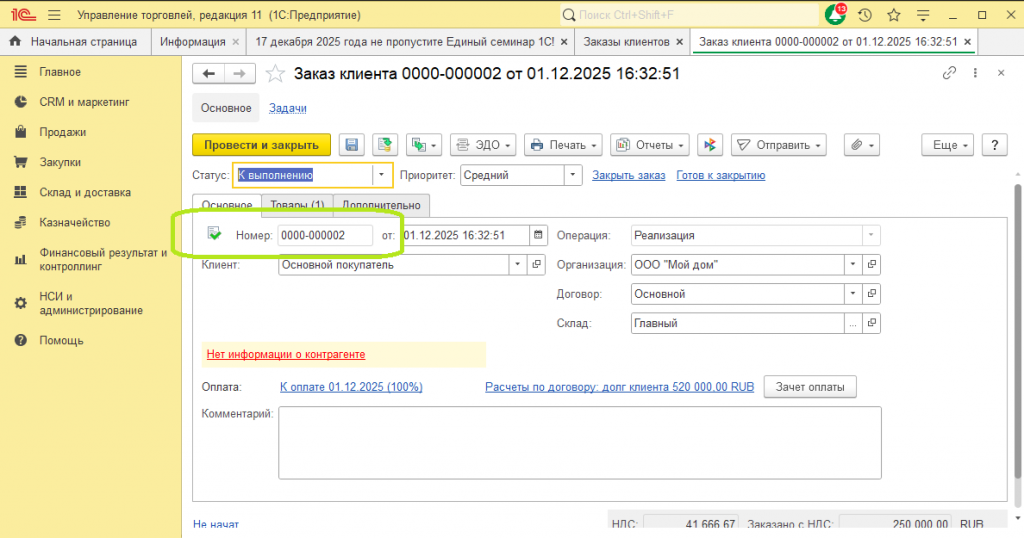Click the Закрыть заказ link
The width and height of the screenshot is (1024, 538).
point(628,175)
